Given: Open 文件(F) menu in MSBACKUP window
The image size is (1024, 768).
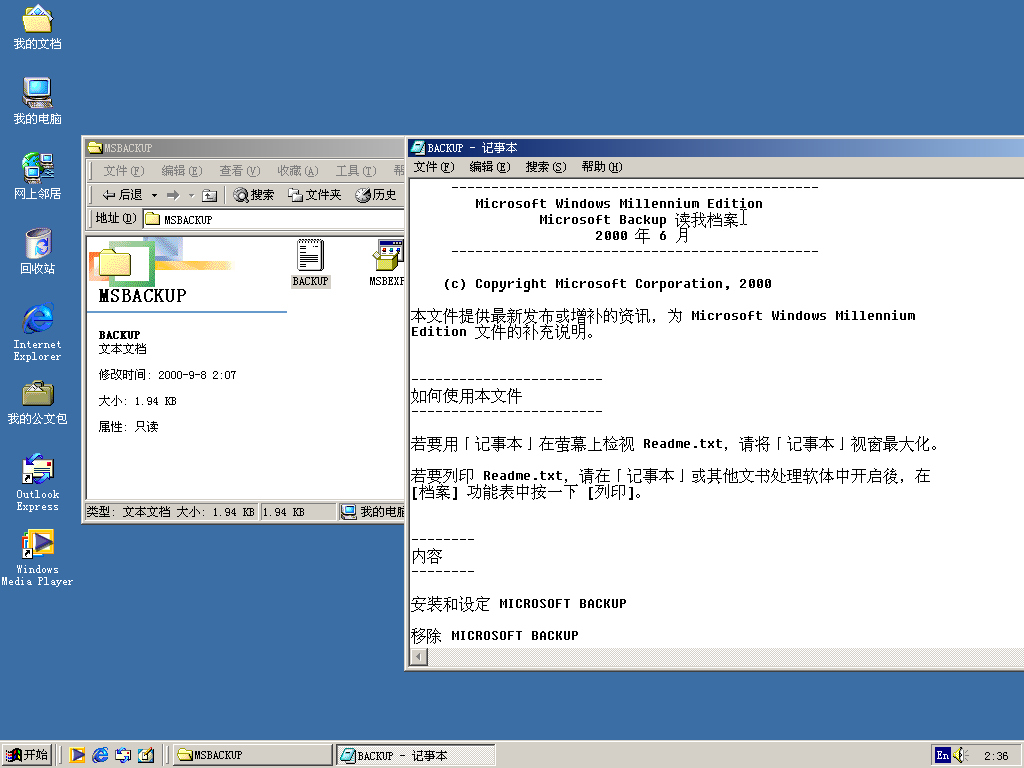Looking at the screenshot, I should coord(123,171).
